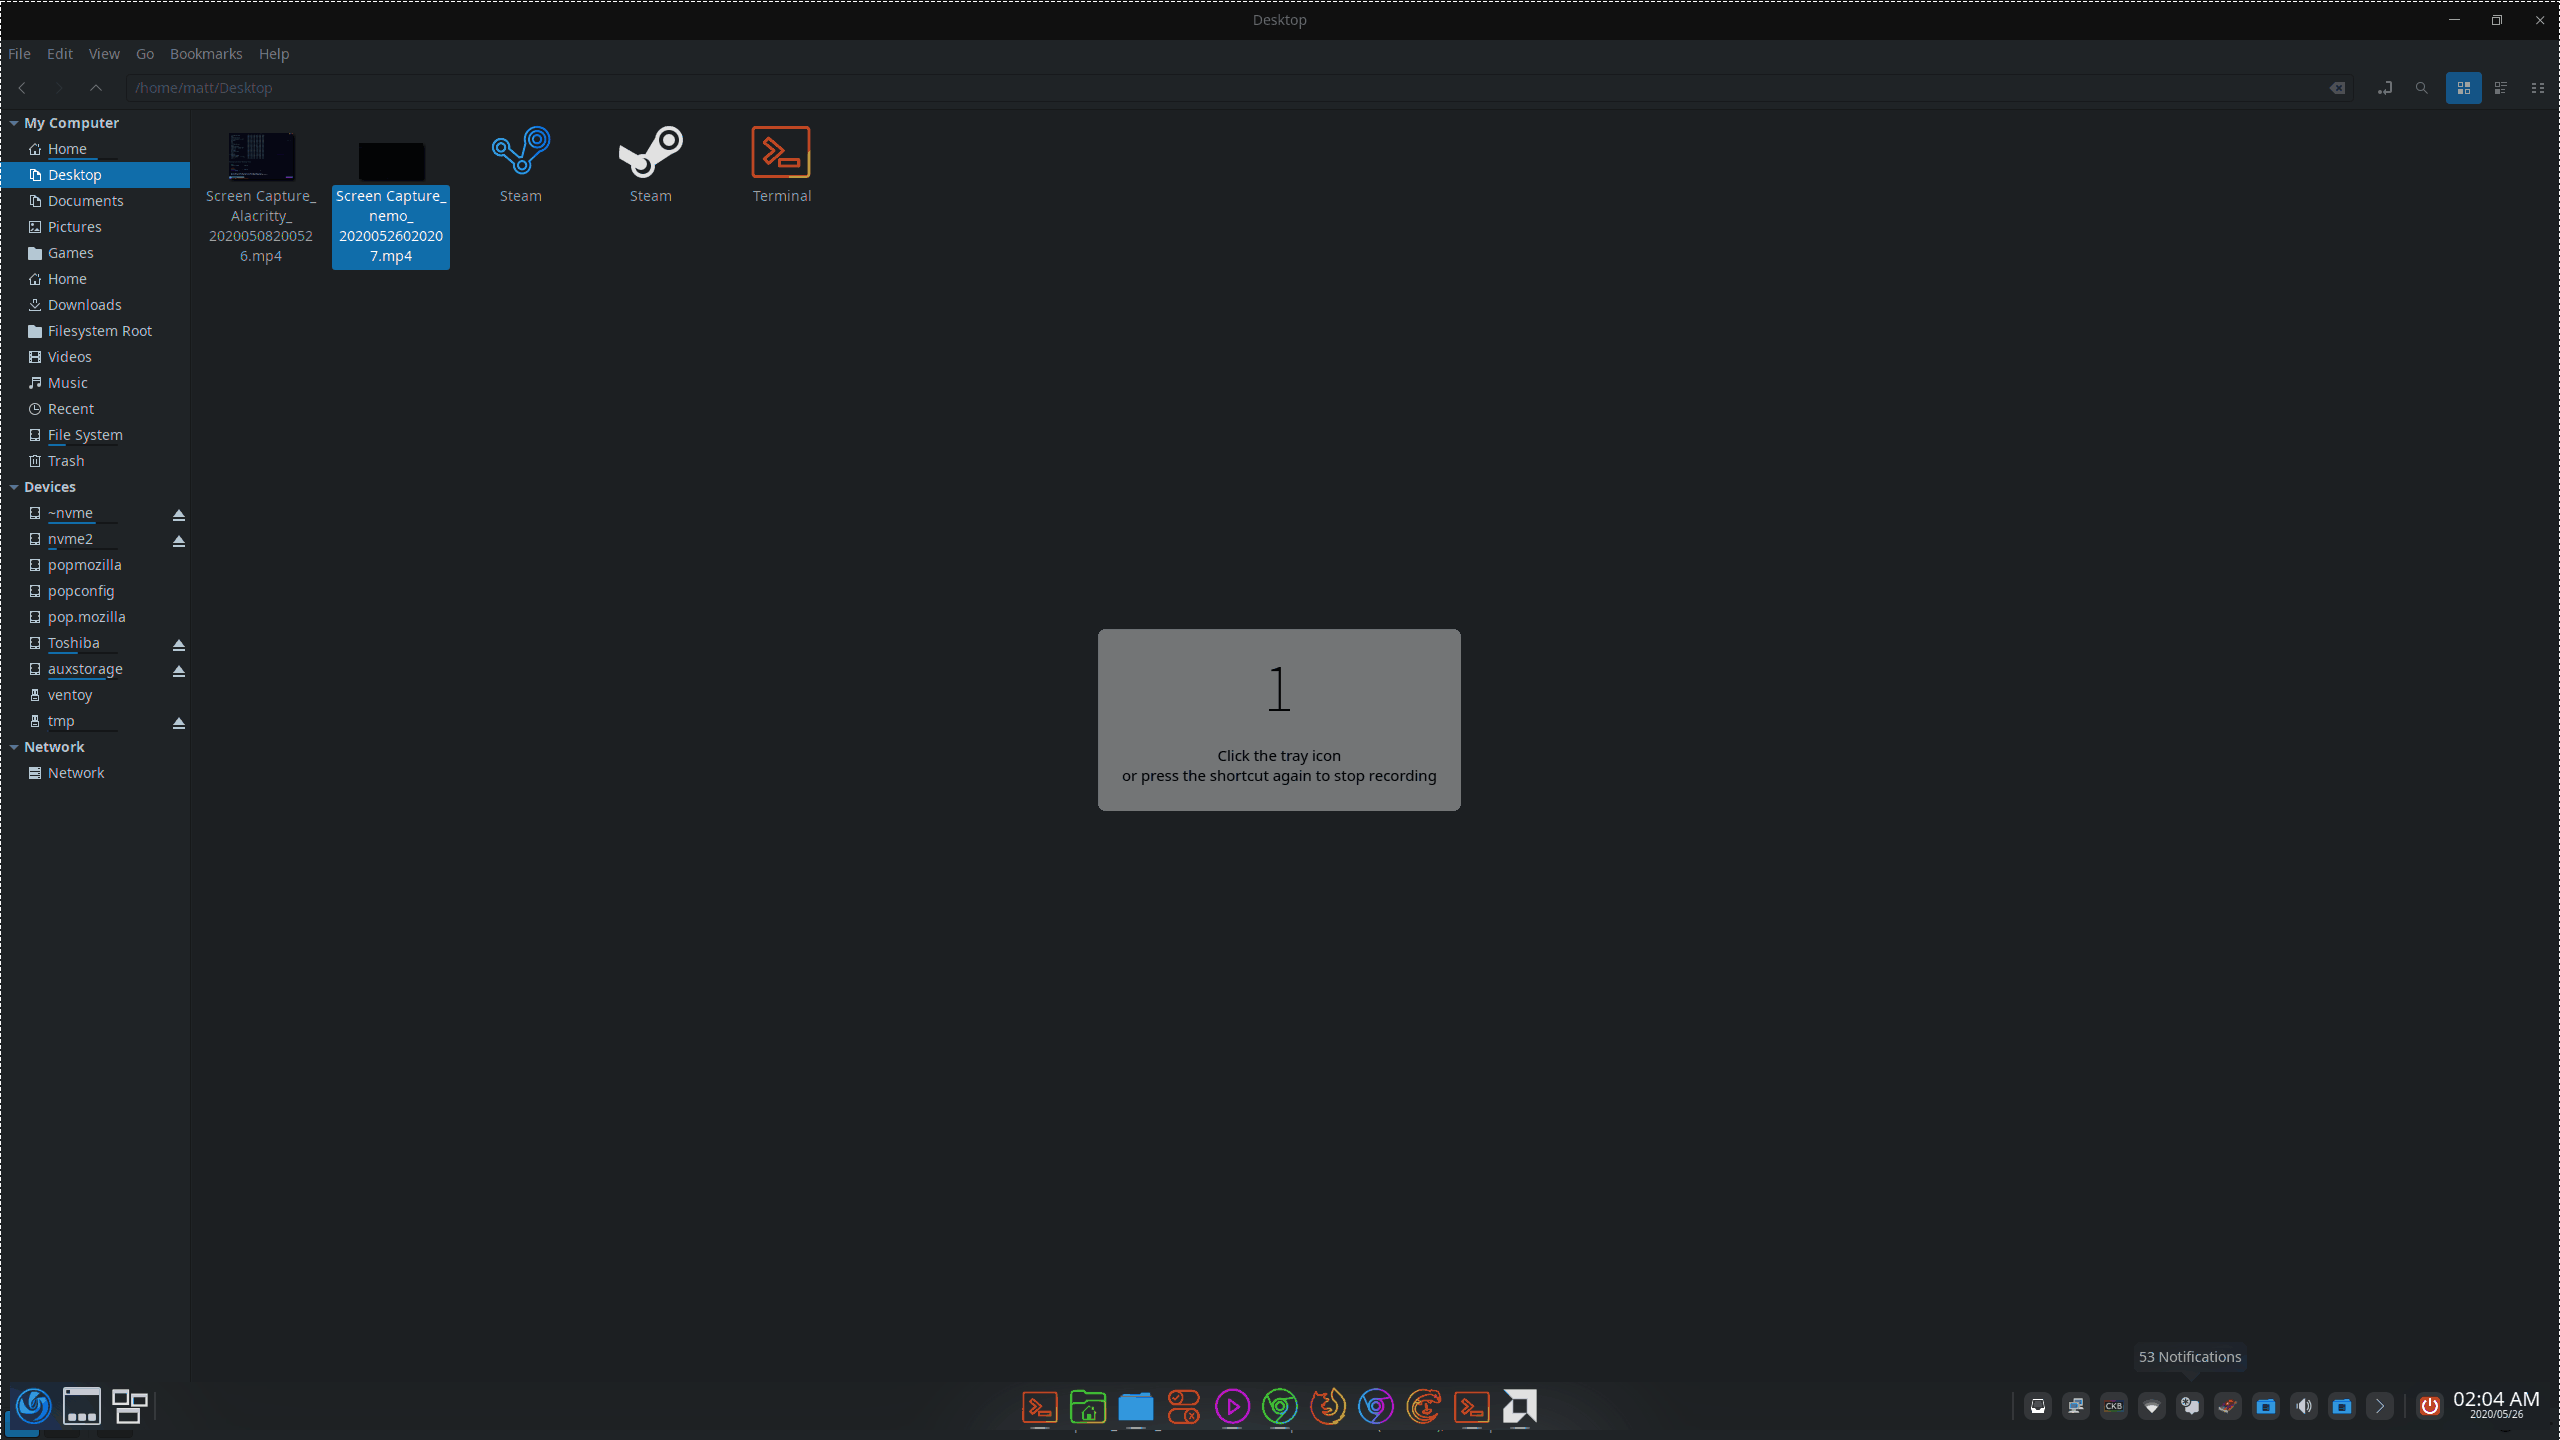Screen dimensions: 2560x1440
Task: Toggle location entry mode icon
Action: click(x=2385, y=88)
